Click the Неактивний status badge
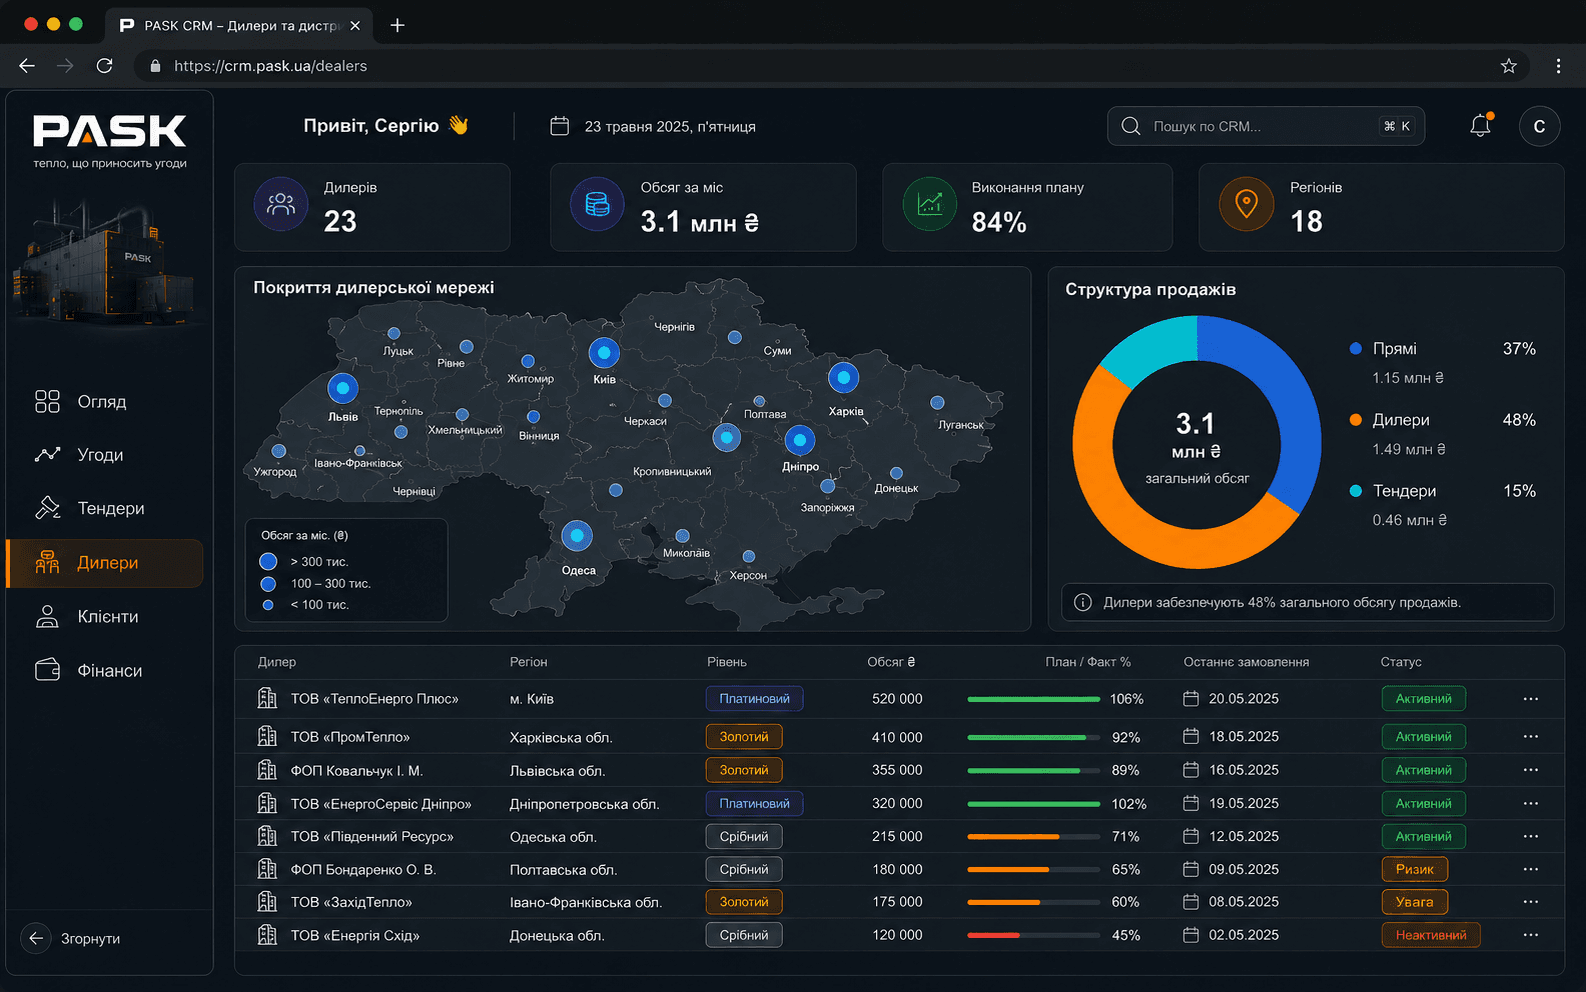 1431,935
